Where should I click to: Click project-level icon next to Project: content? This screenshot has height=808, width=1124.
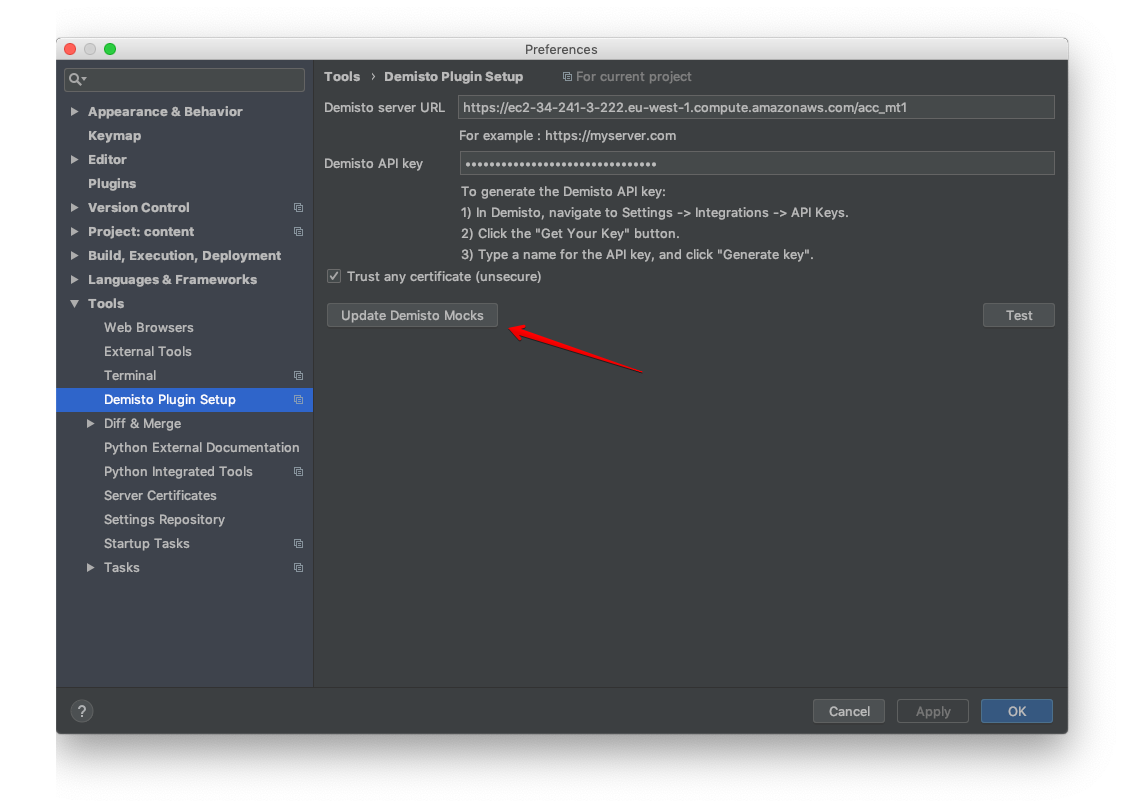click(298, 232)
